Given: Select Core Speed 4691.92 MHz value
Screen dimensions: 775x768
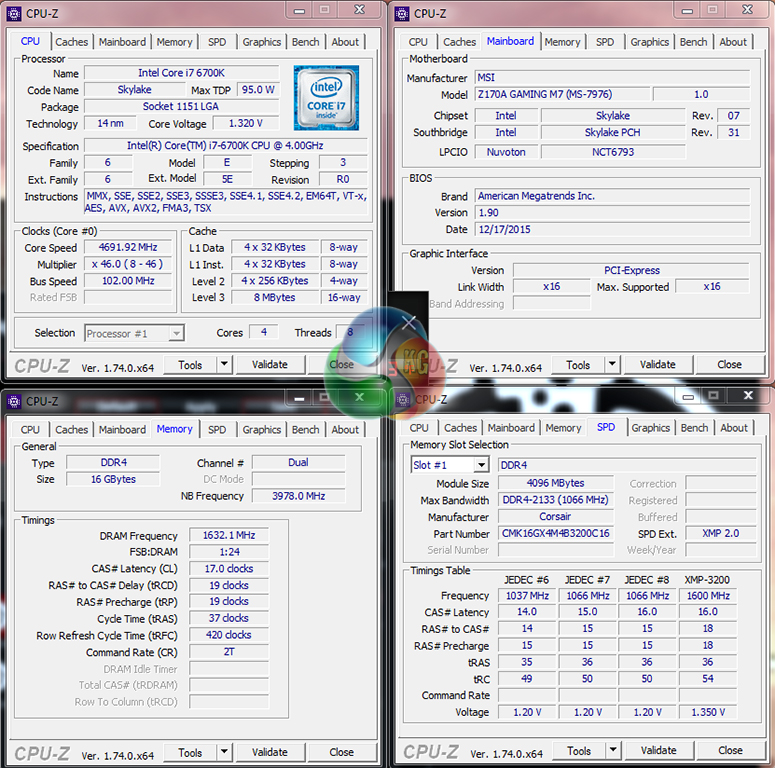Looking at the screenshot, I should click(128, 247).
